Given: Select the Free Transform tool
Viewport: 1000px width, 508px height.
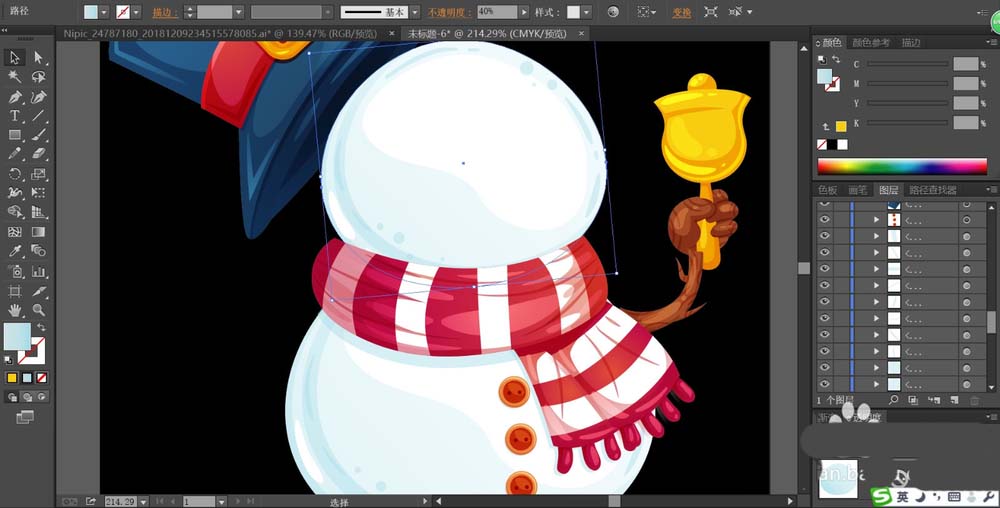Looking at the screenshot, I should point(38,192).
